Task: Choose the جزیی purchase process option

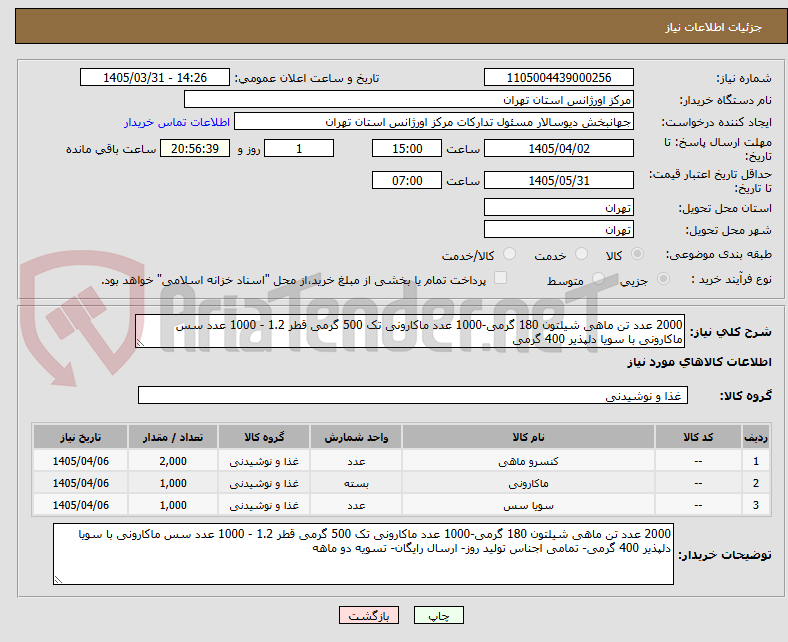Action: pyautogui.click(x=663, y=279)
